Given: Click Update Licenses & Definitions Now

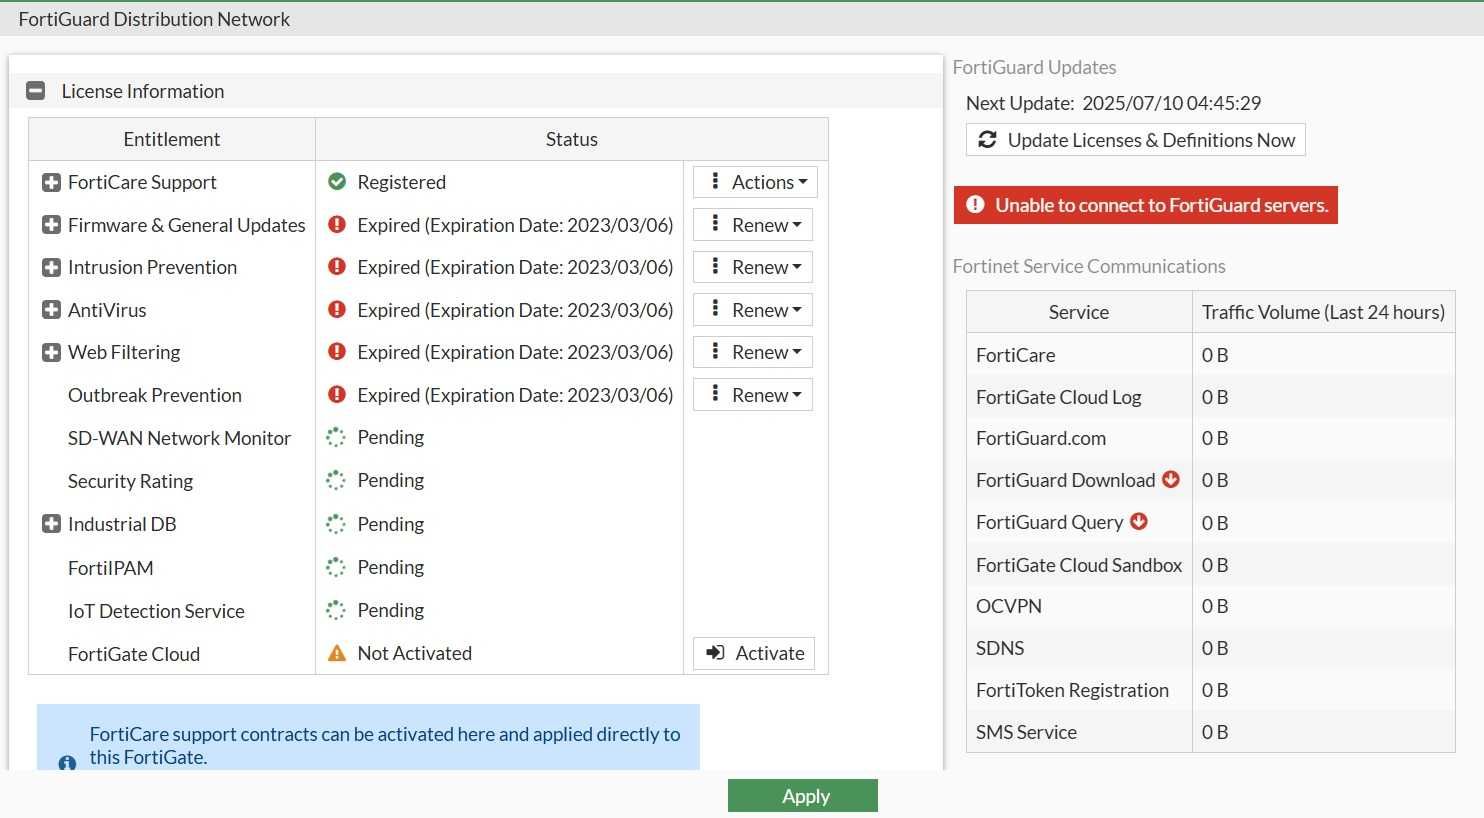Looking at the screenshot, I should [1136, 140].
